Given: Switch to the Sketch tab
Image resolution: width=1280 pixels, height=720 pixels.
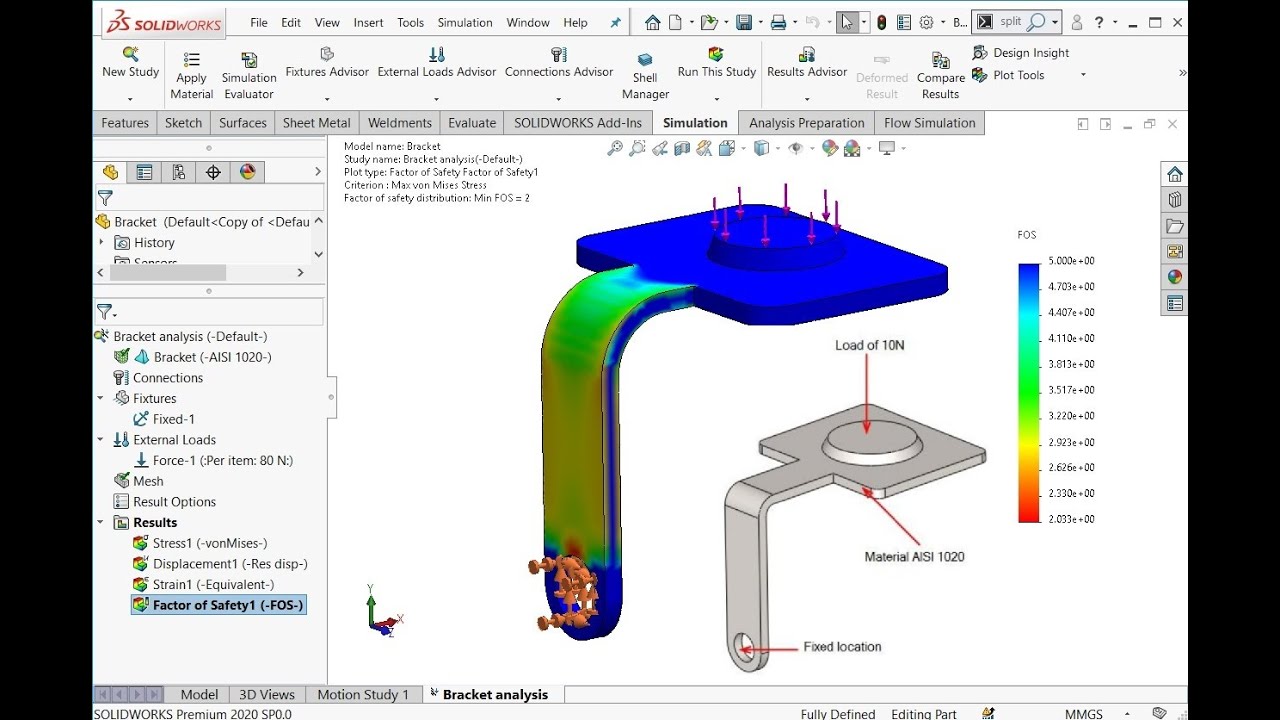Looking at the screenshot, I should tap(183, 123).
